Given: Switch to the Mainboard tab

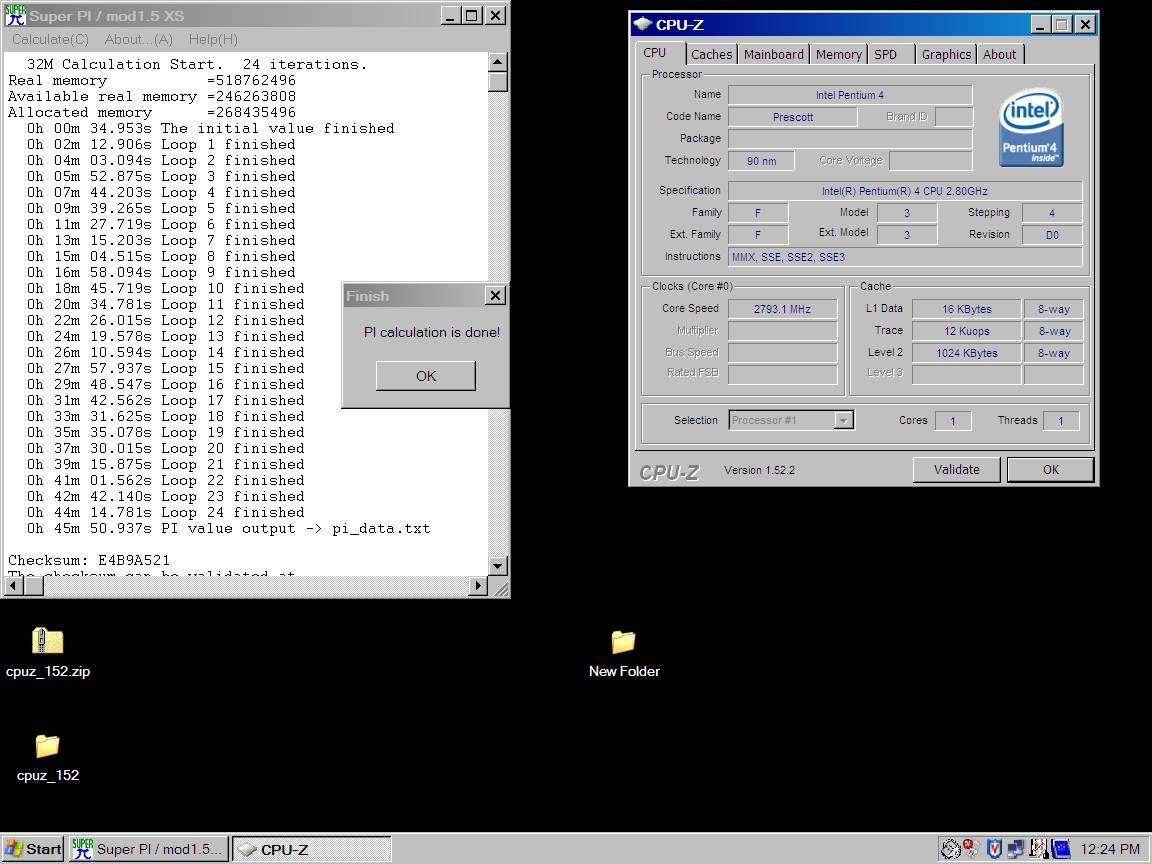Looking at the screenshot, I should (x=774, y=54).
